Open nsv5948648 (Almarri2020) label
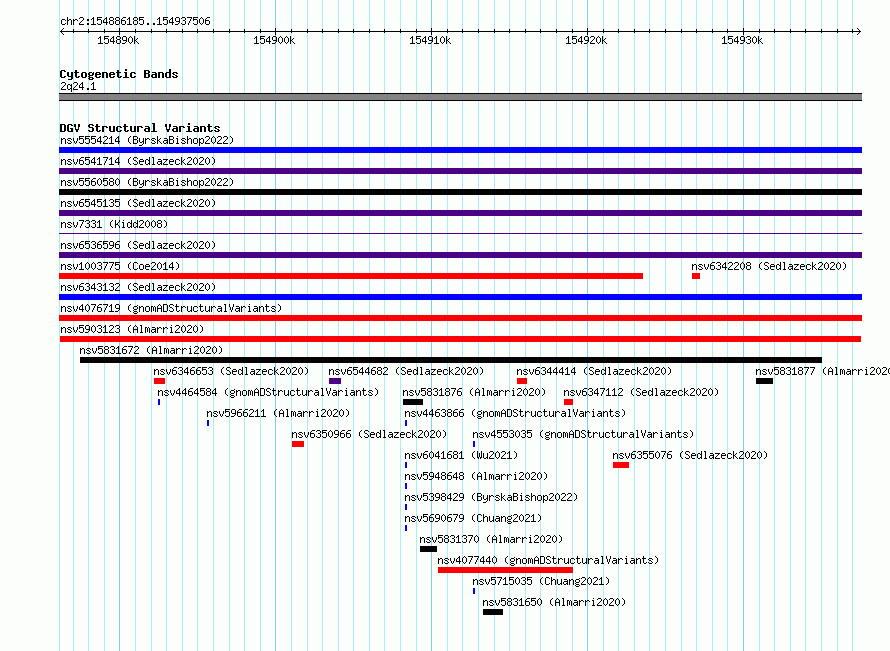 coord(476,476)
